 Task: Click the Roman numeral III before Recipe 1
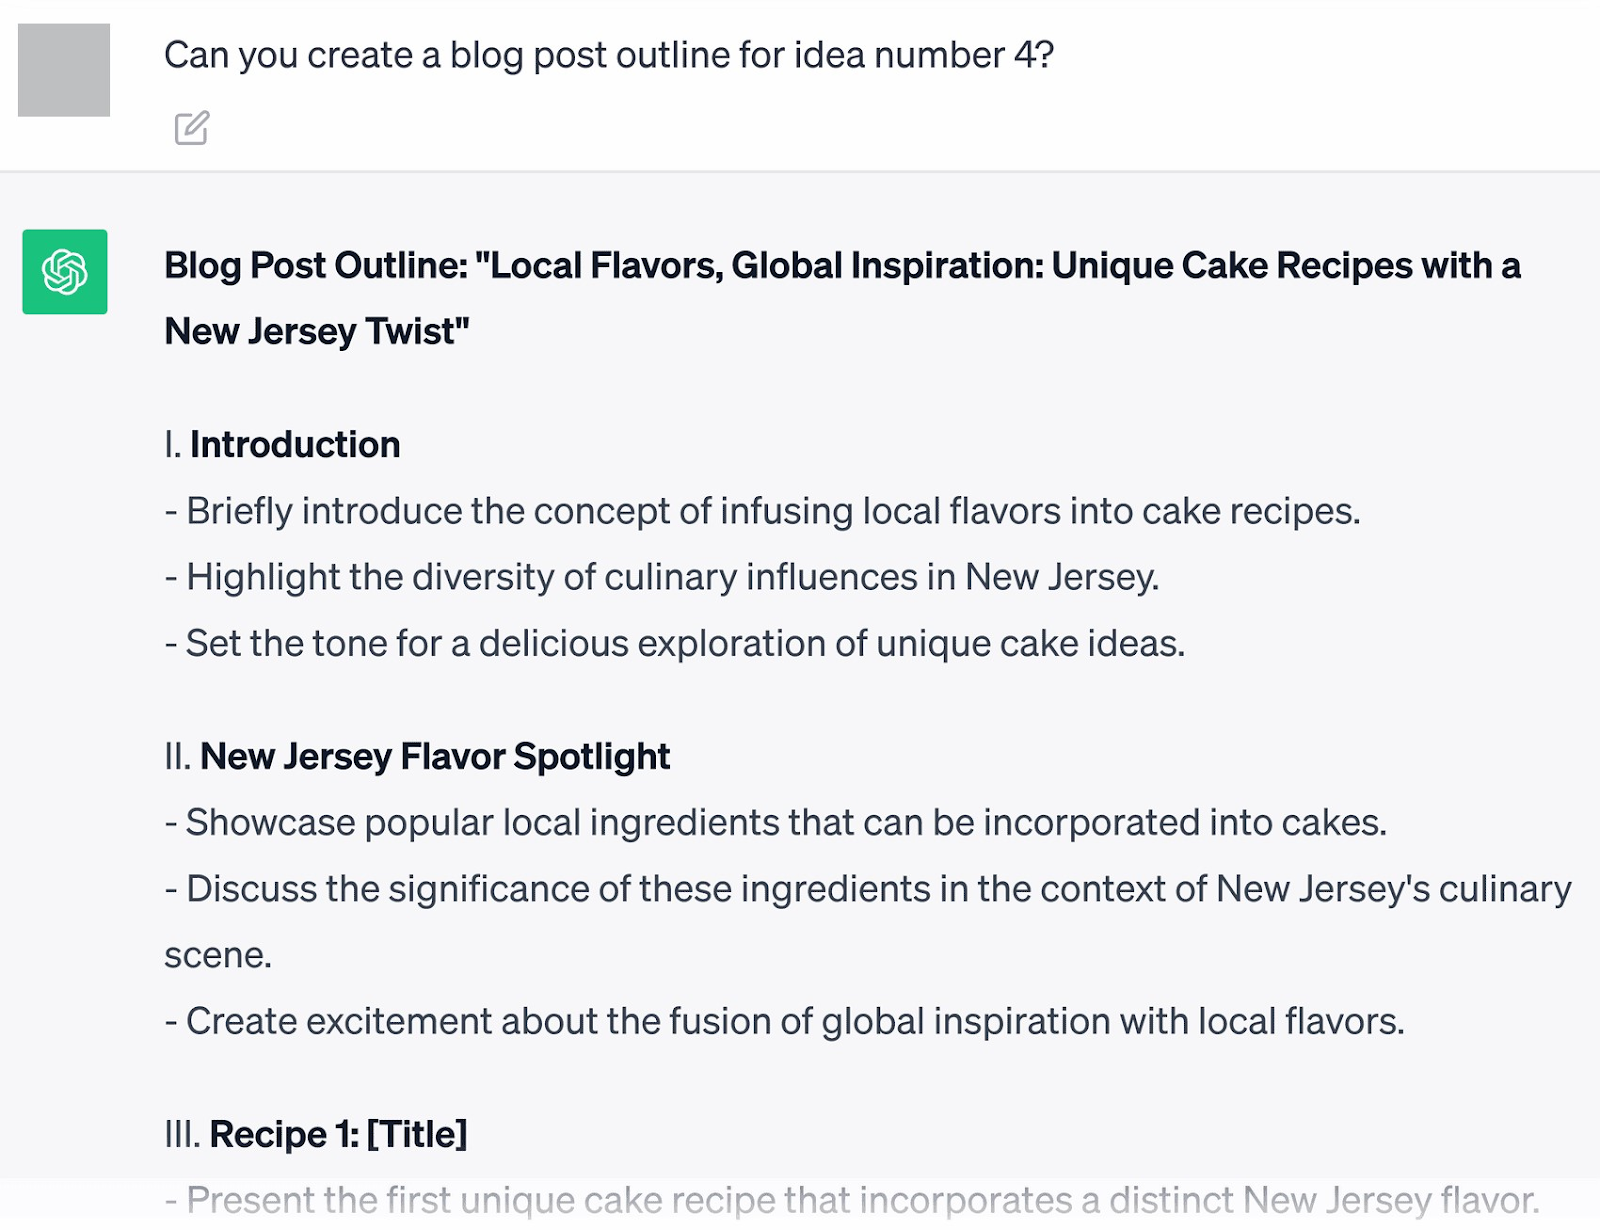tap(180, 1134)
